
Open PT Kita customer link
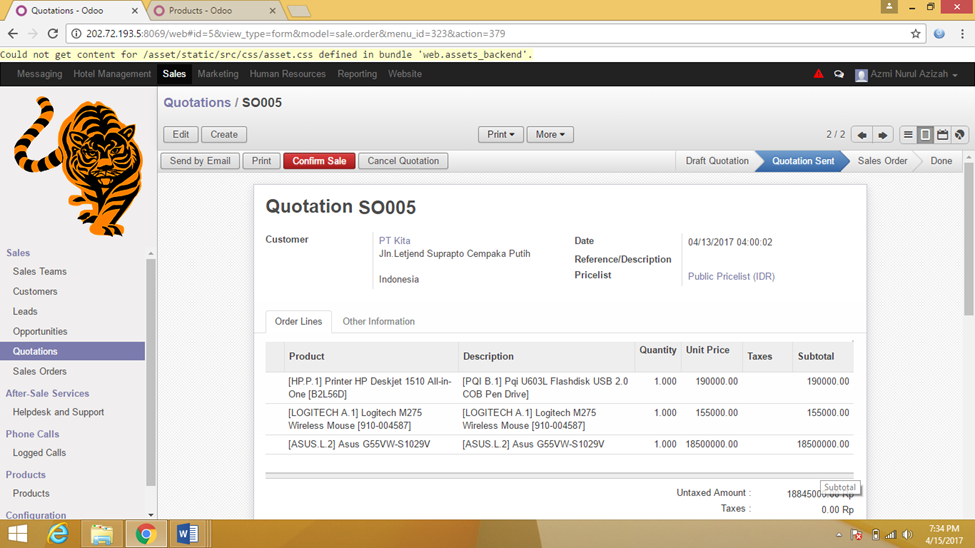pyautogui.click(x=394, y=241)
